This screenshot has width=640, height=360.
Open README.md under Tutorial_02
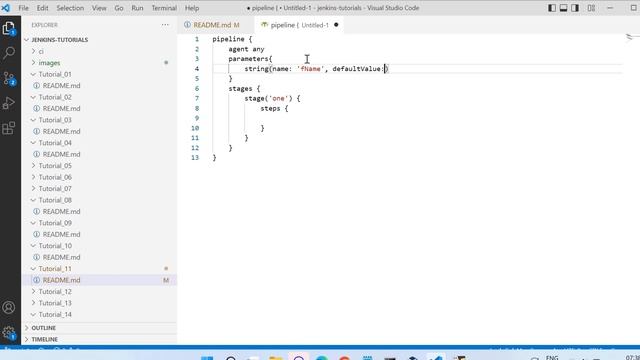[x=100, y=109]
